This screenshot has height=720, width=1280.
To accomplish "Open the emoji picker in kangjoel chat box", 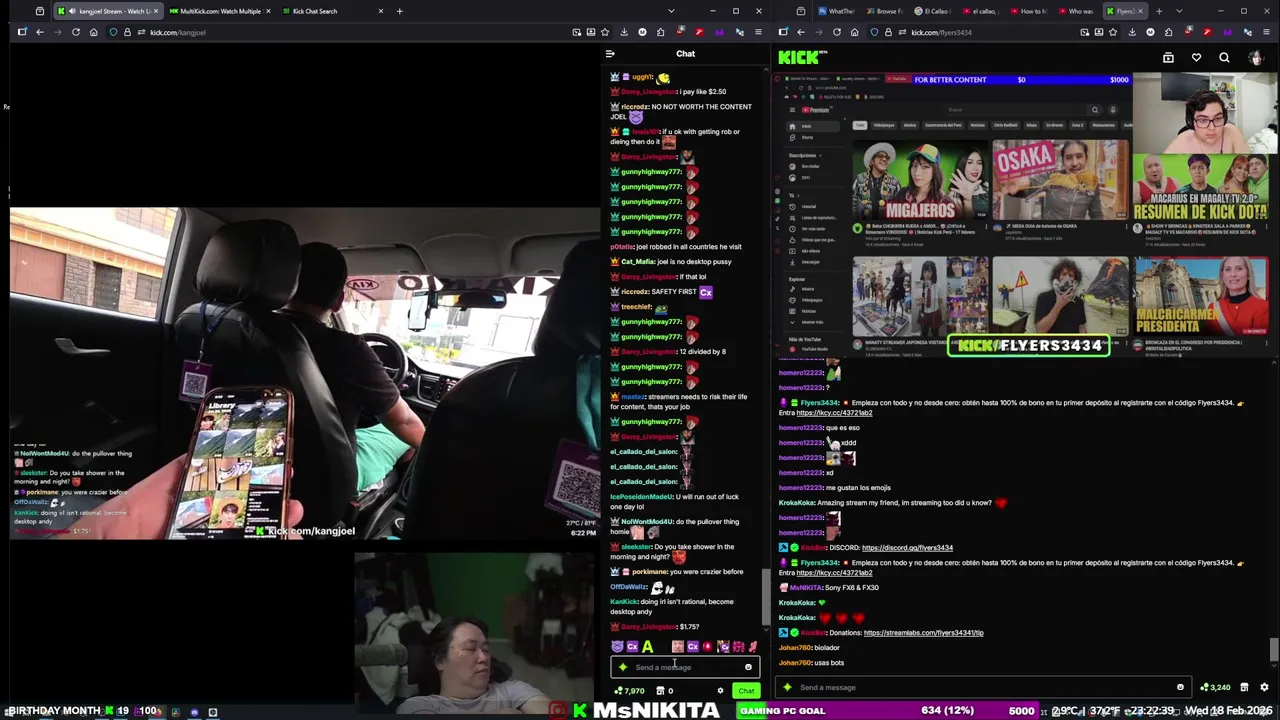I will point(748,667).
